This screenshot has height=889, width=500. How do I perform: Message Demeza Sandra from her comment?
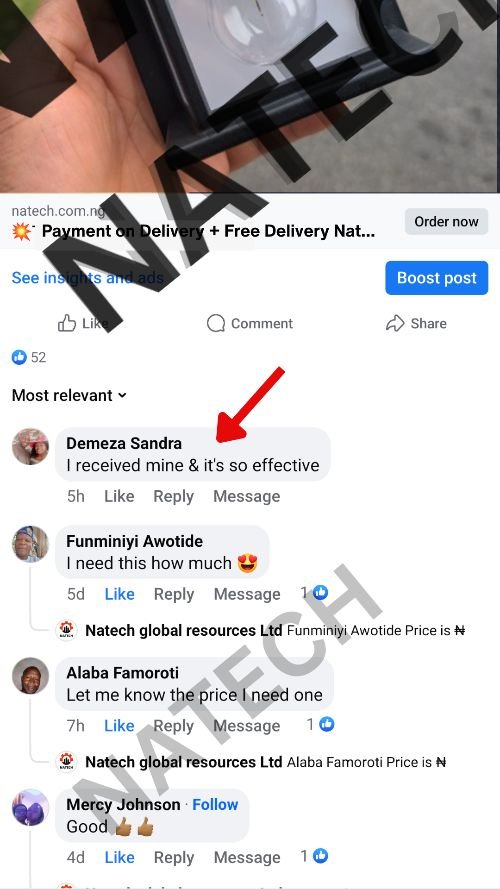pos(247,496)
